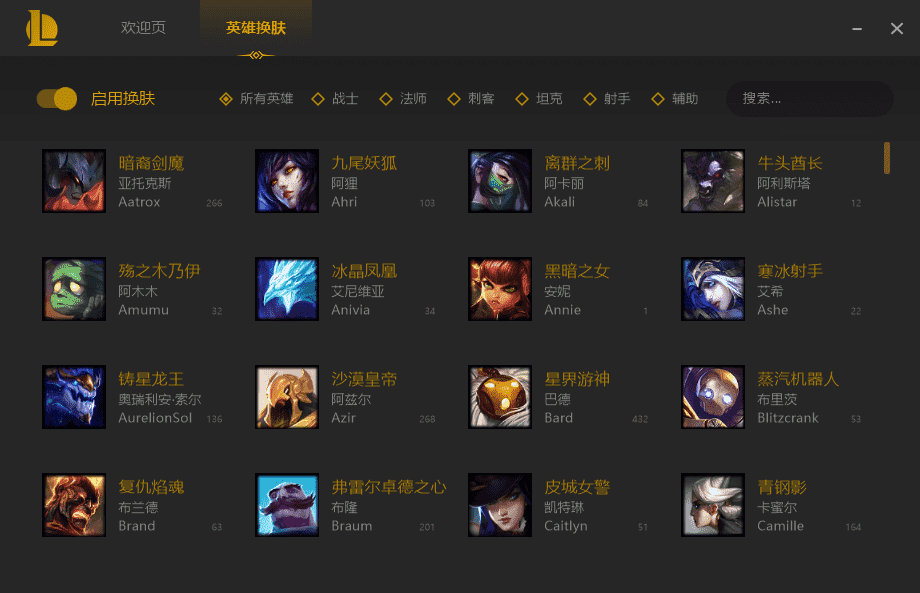
Task: Filter champions by 法师
Action: pos(403,99)
